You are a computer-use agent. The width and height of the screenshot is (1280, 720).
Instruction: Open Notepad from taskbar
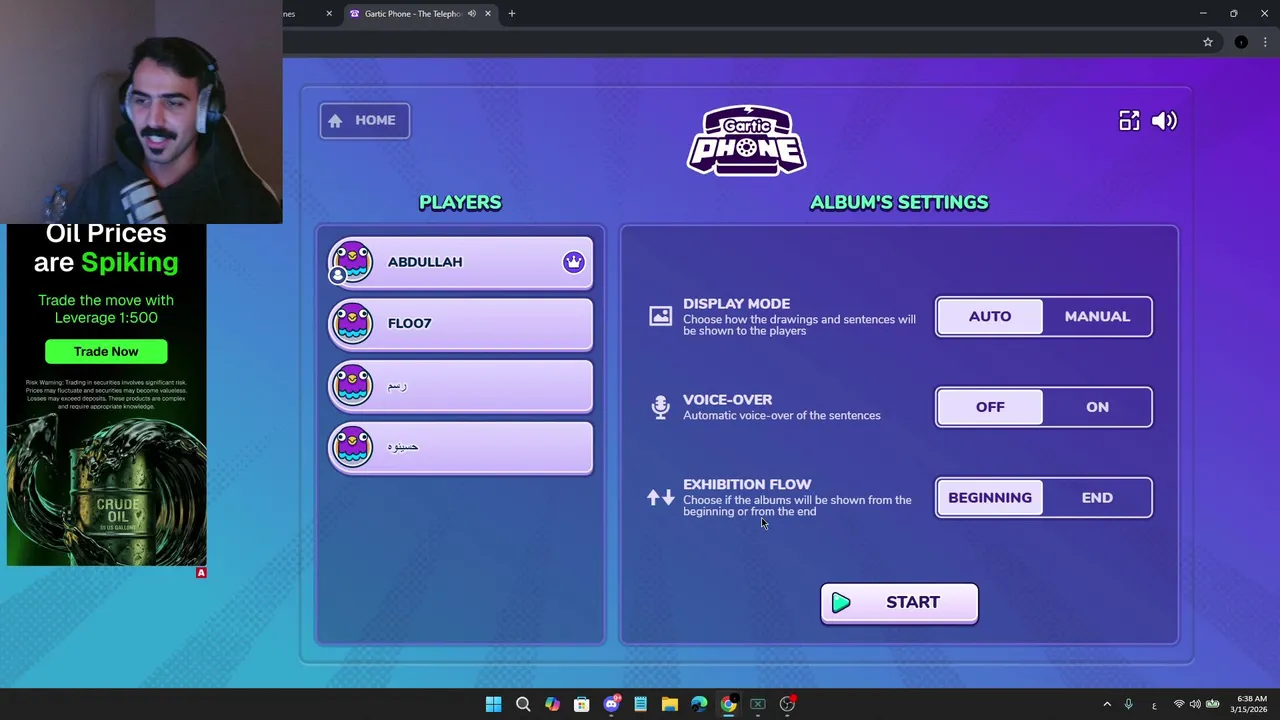640,705
